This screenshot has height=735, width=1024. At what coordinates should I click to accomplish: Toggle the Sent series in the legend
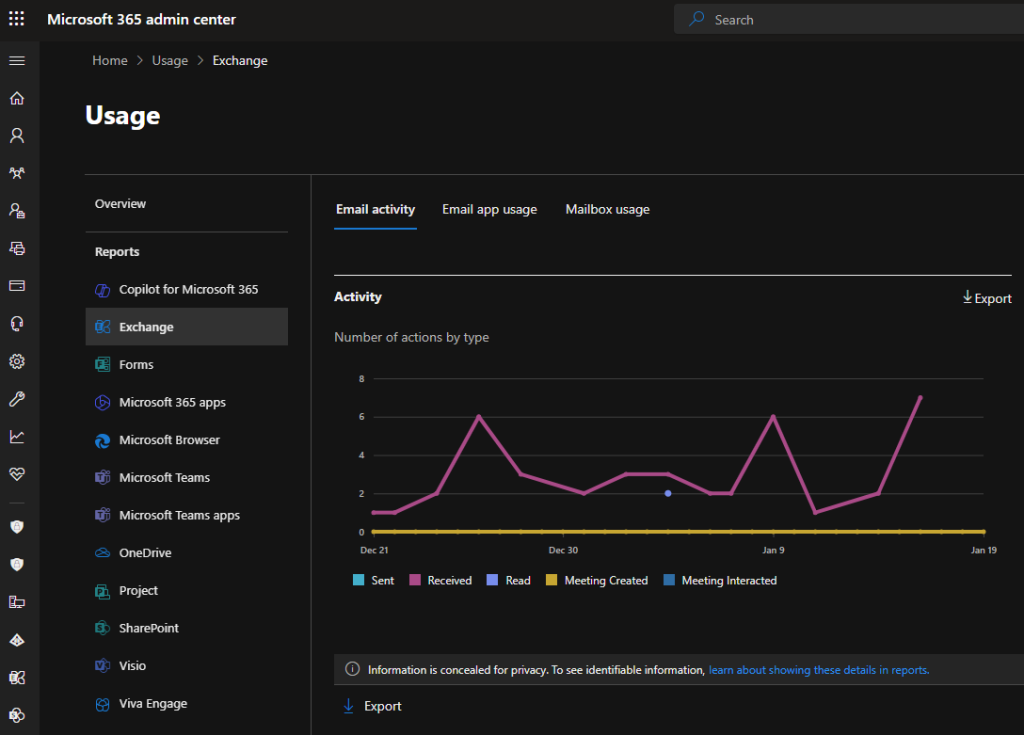coord(374,580)
